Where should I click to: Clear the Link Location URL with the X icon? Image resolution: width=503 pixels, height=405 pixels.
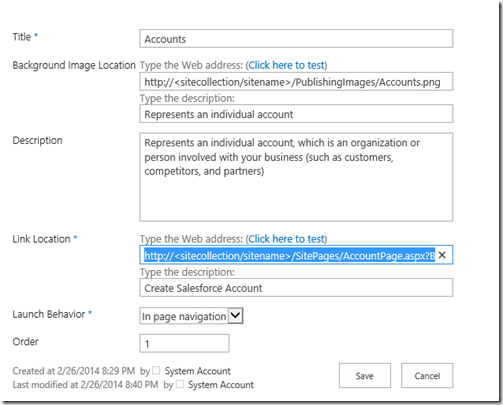click(442, 255)
